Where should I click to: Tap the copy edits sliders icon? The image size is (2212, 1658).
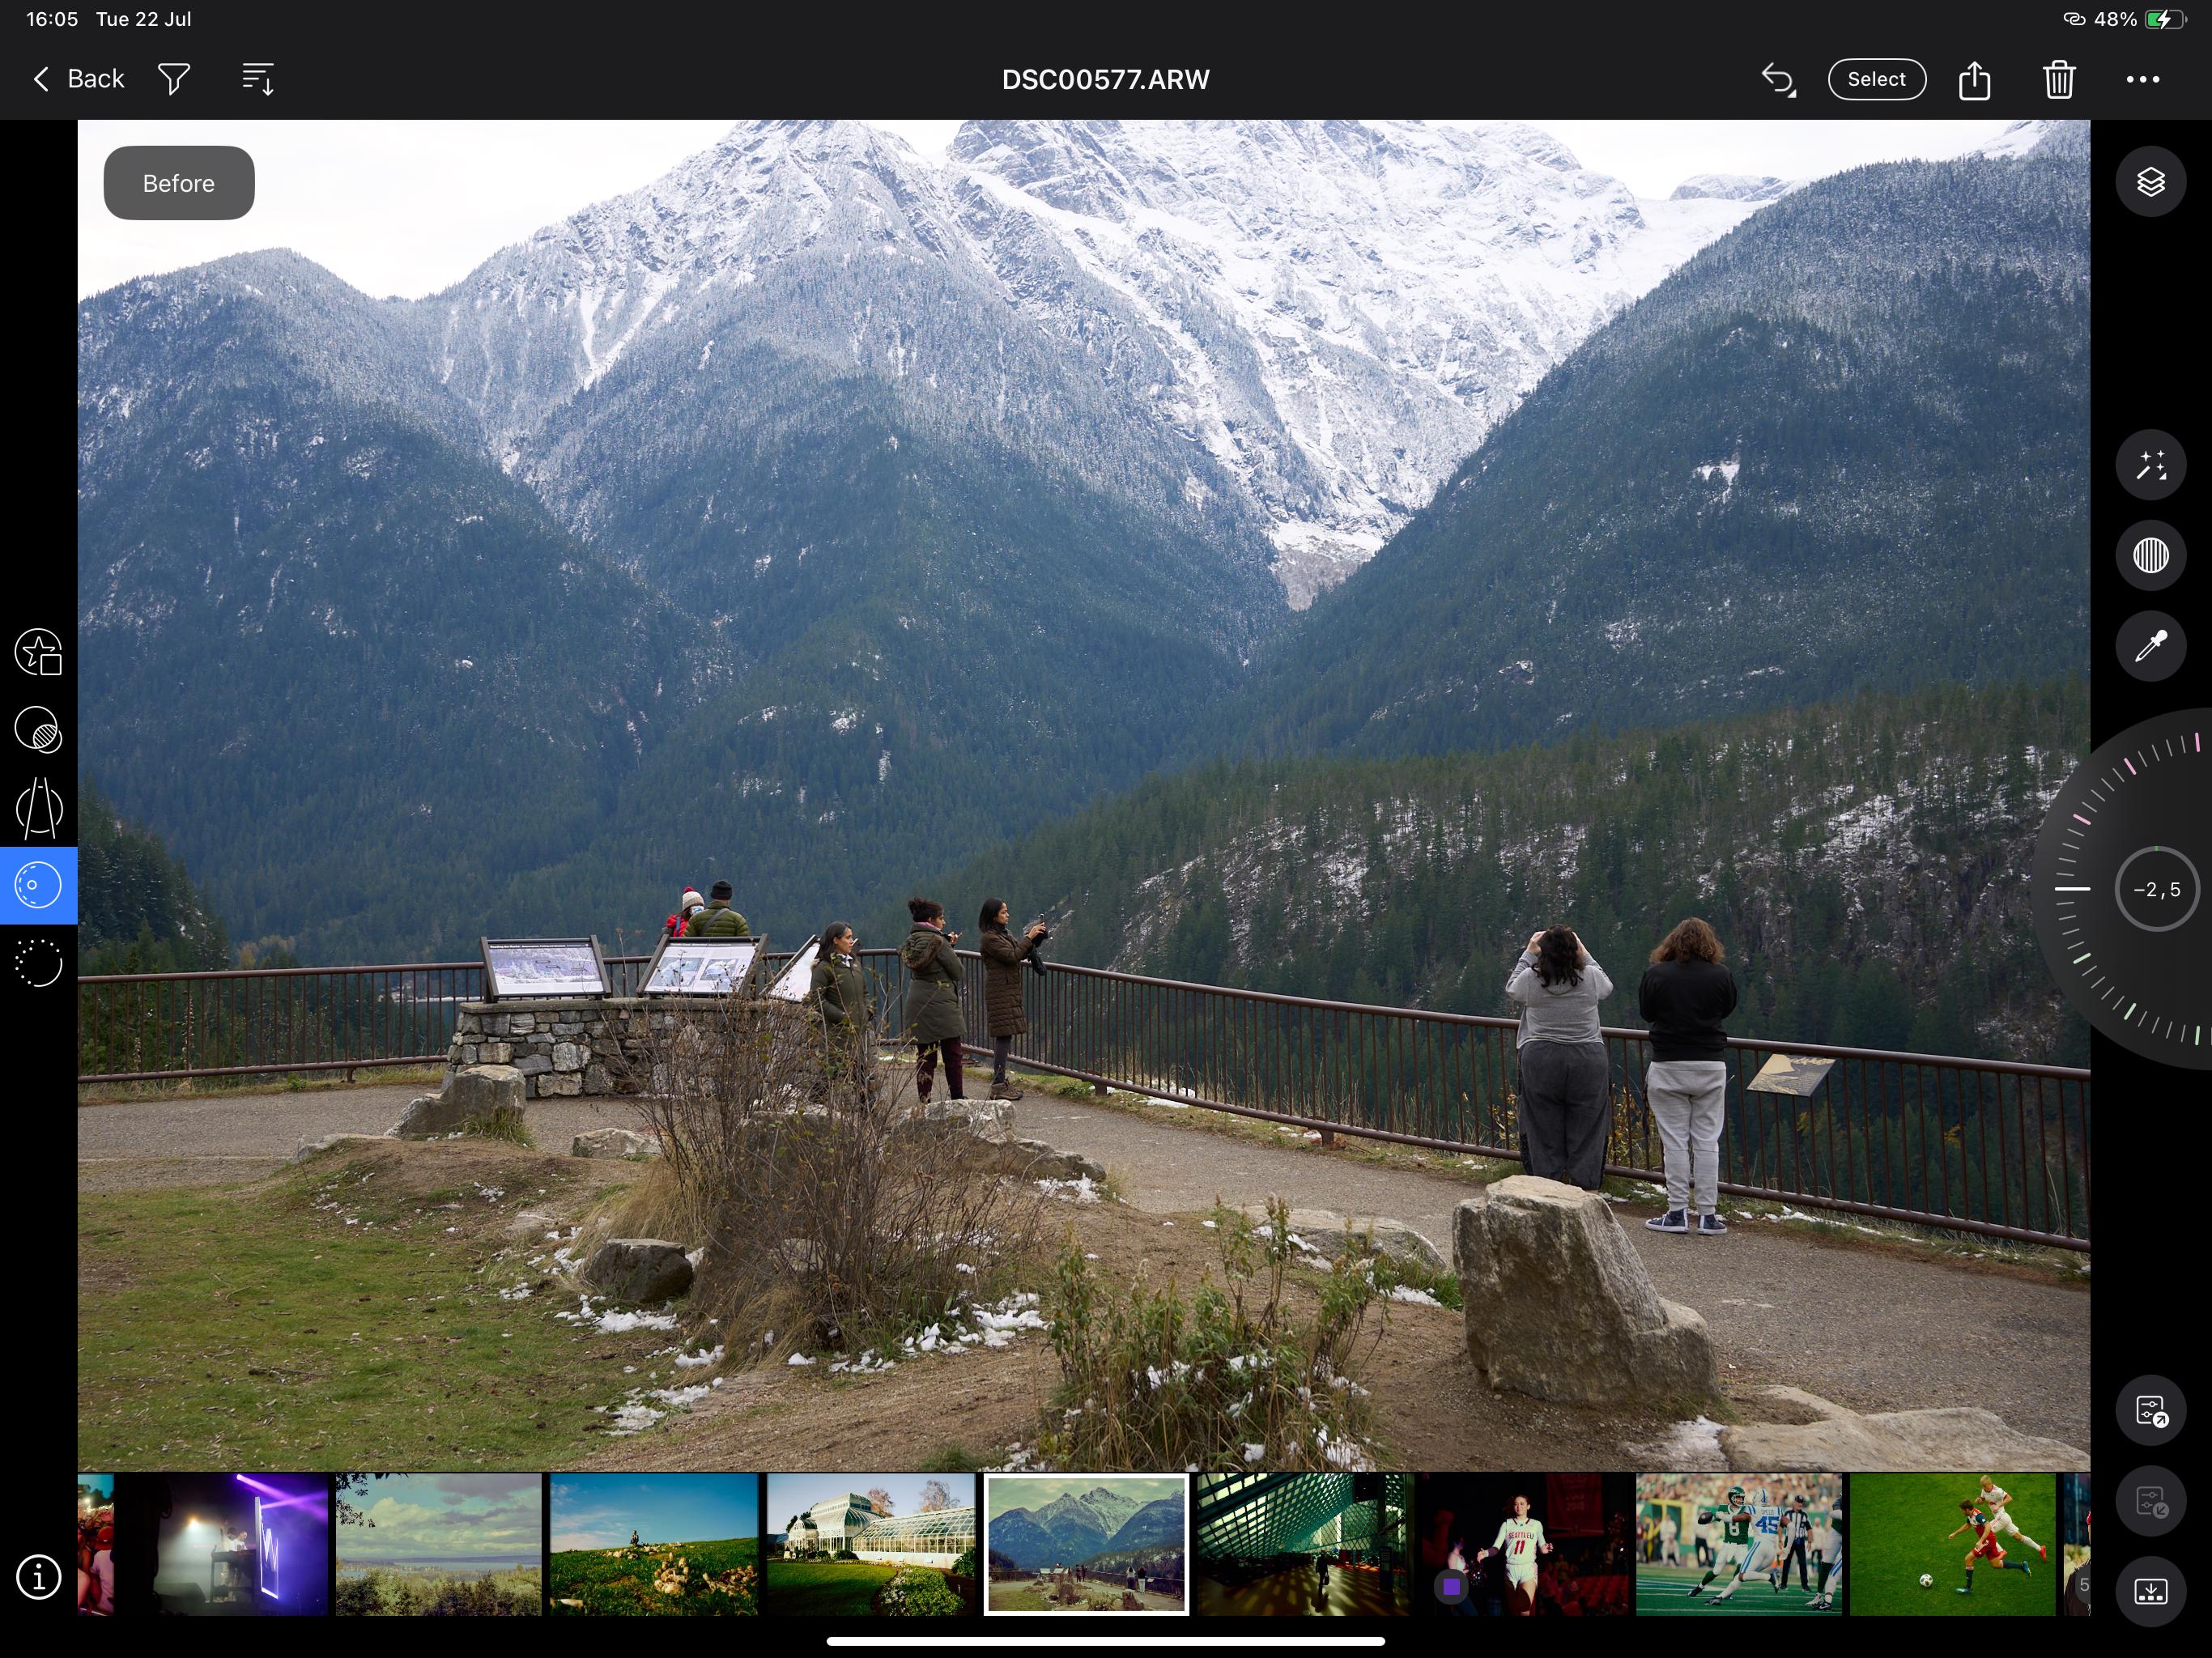(2150, 1410)
